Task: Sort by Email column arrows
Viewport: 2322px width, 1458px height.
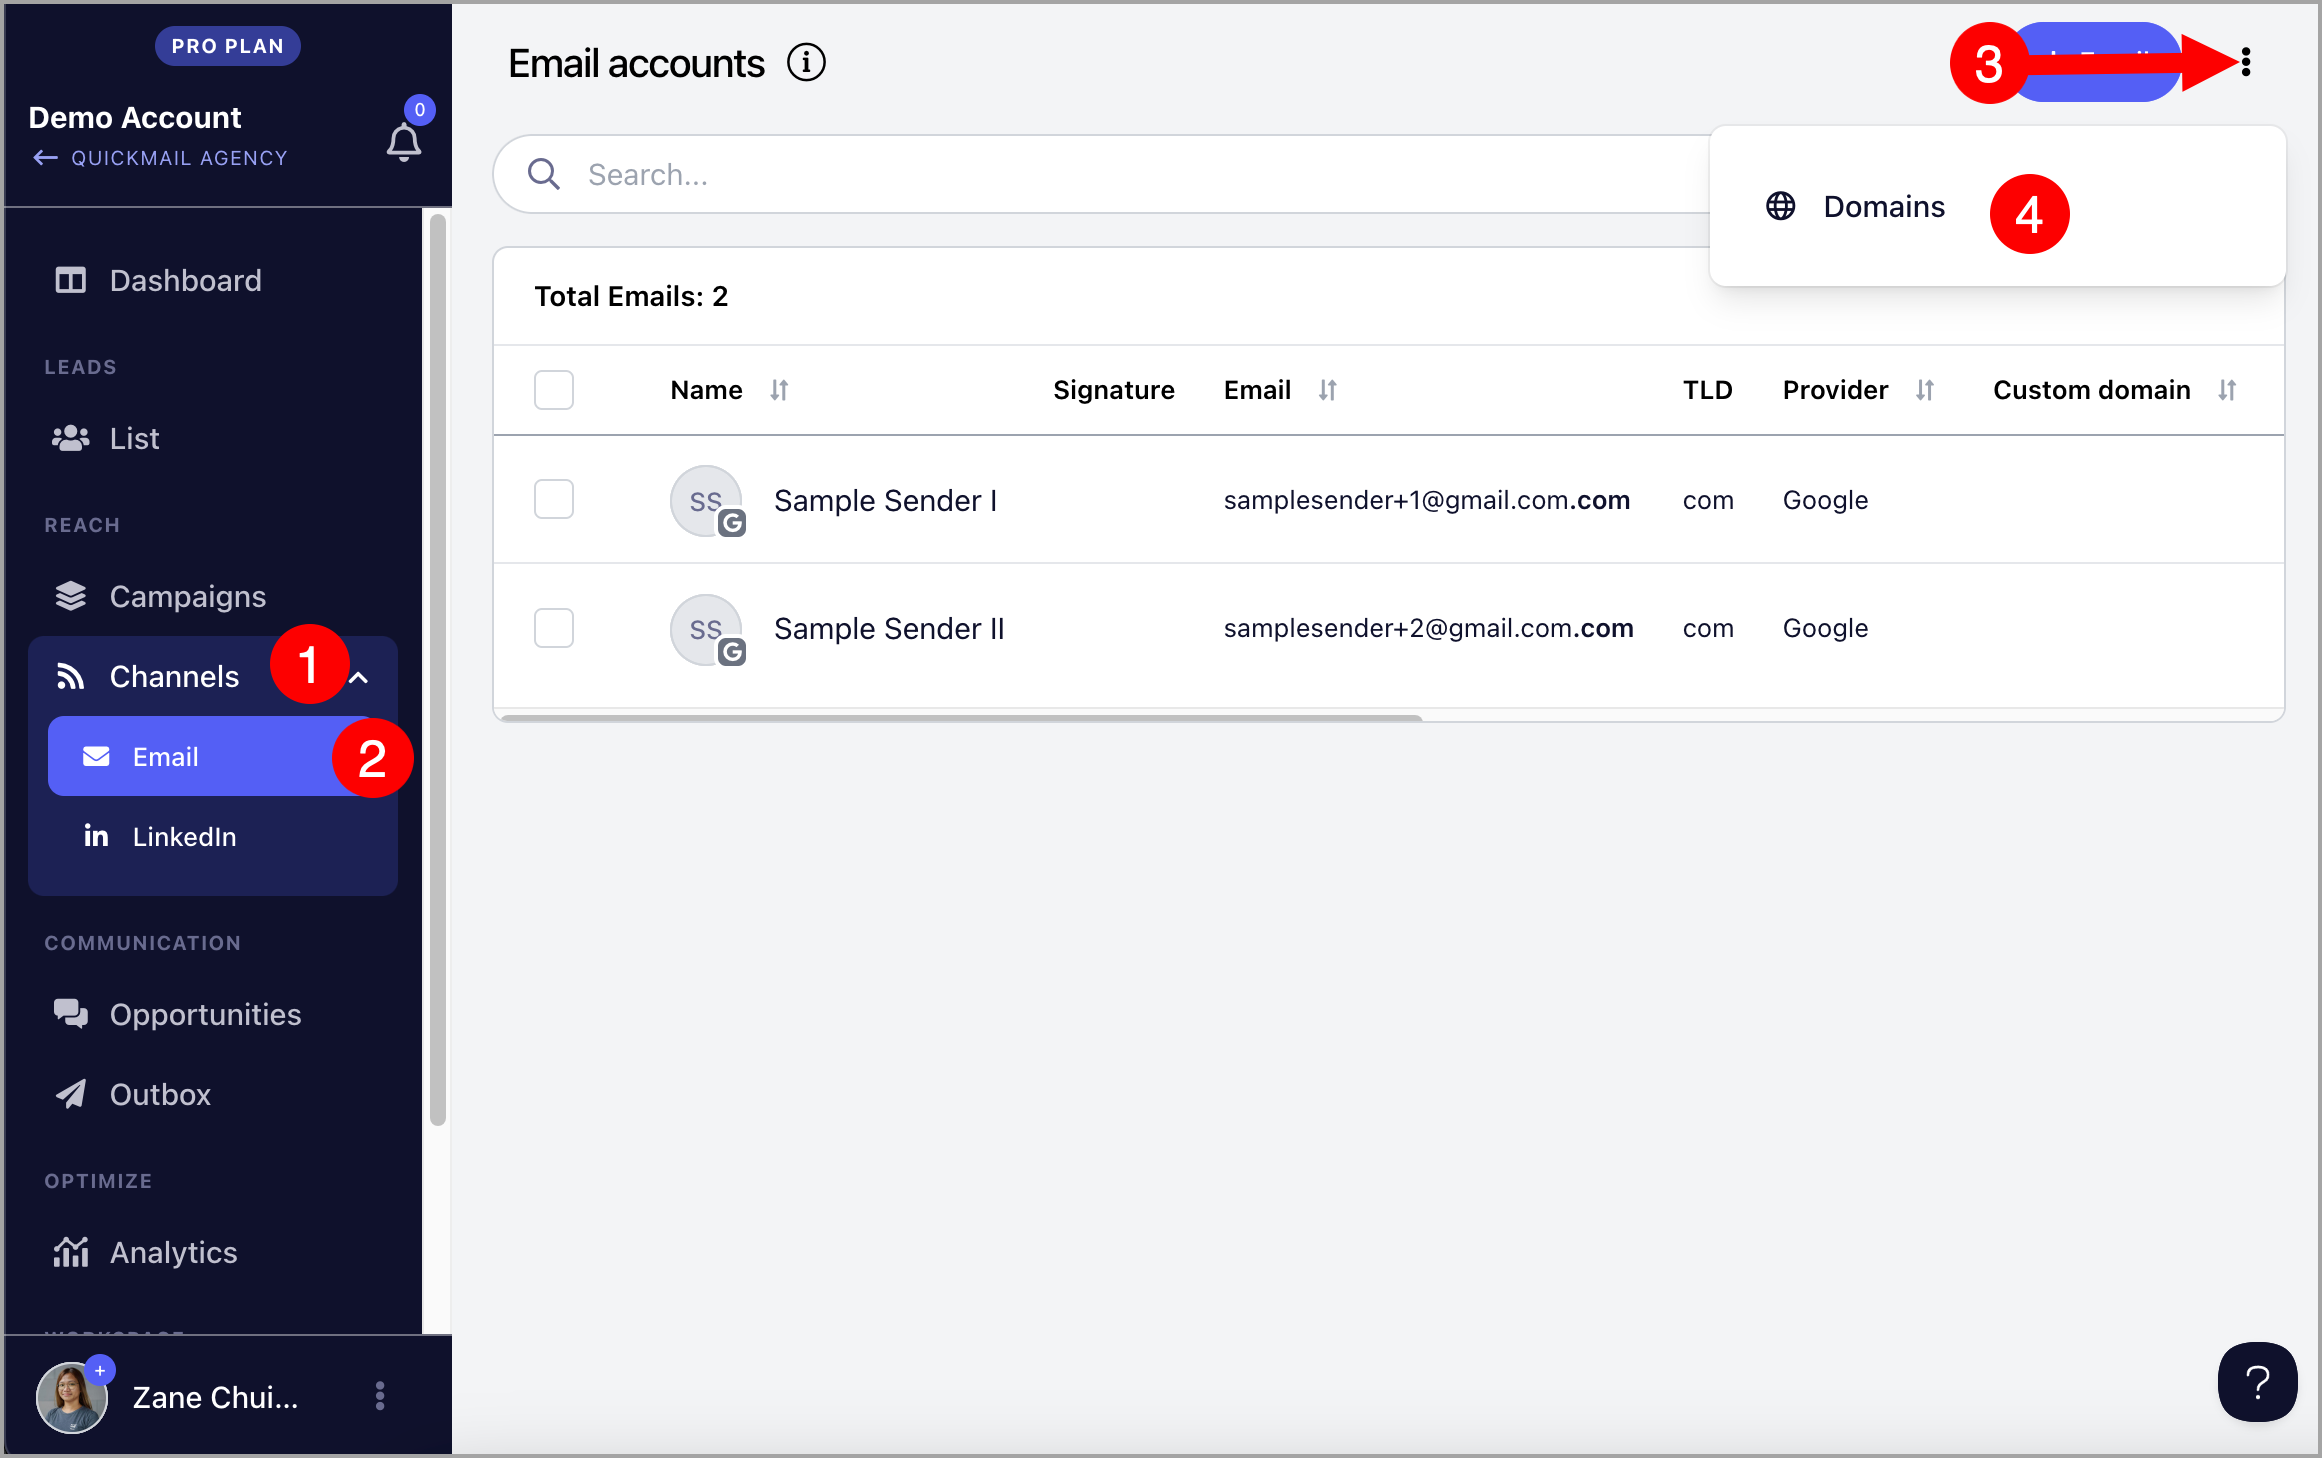Action: pos(1327,390)
